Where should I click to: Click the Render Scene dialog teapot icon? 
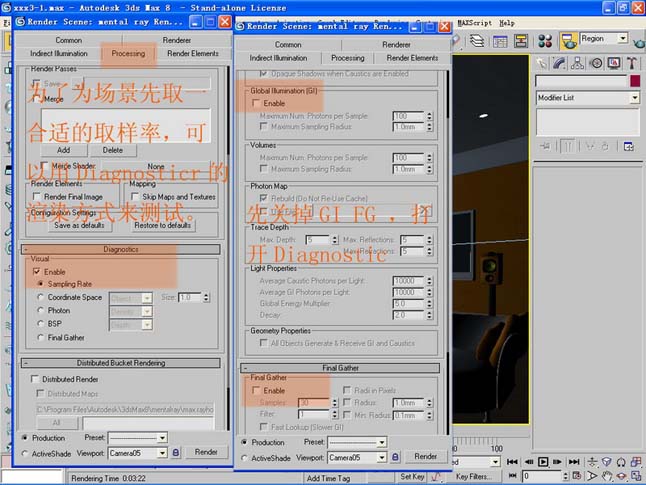point(569,41)
